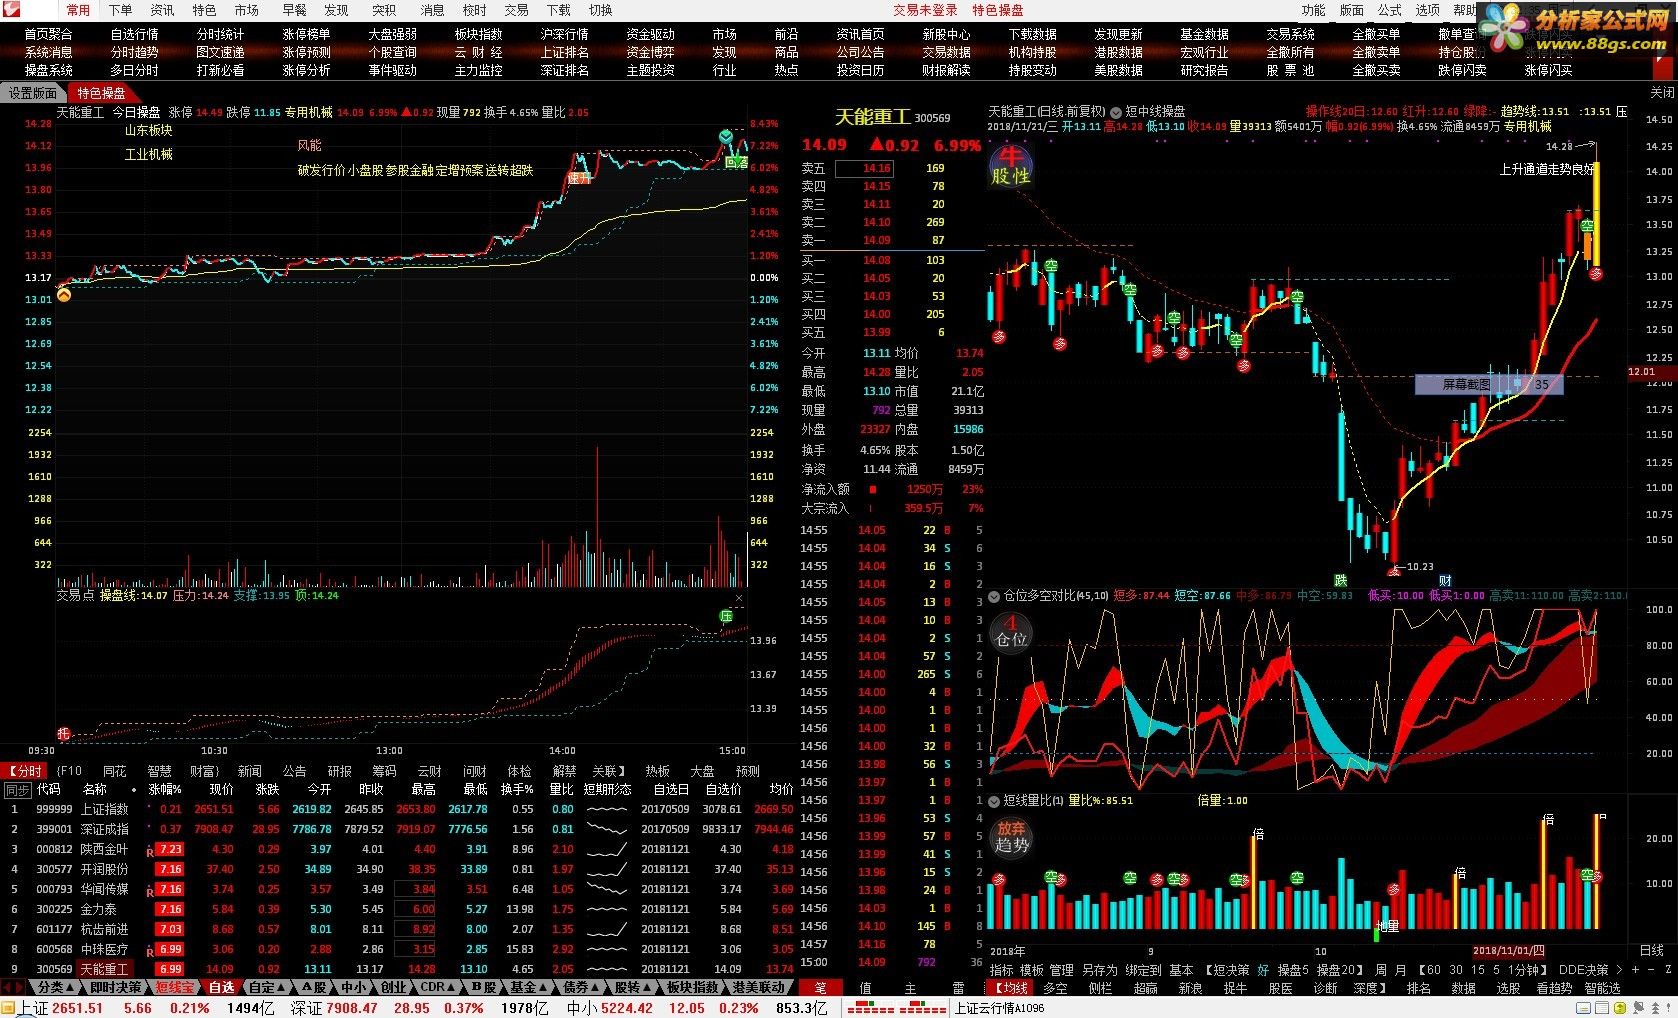Open the 日线 period selector

click(x=1652, y=950)
